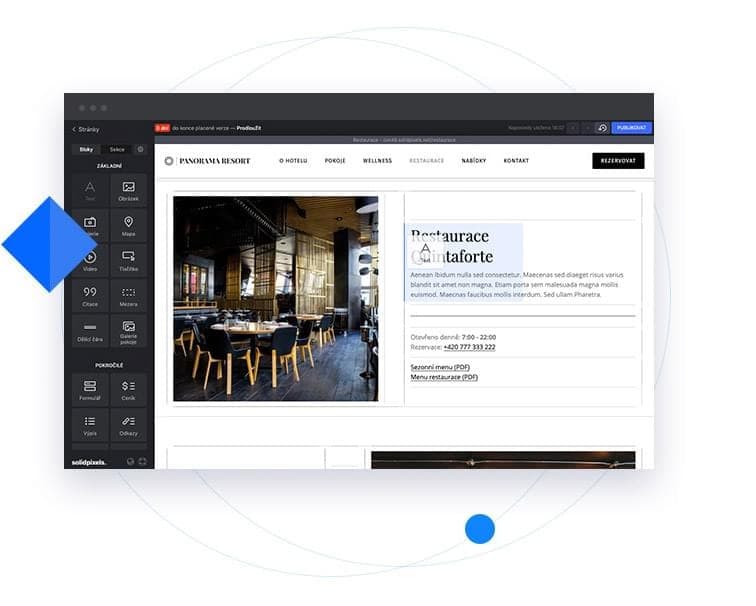This screenshot has width=756, height=606.
Task: Open the WELLNESS menu item
Action: 378,161
